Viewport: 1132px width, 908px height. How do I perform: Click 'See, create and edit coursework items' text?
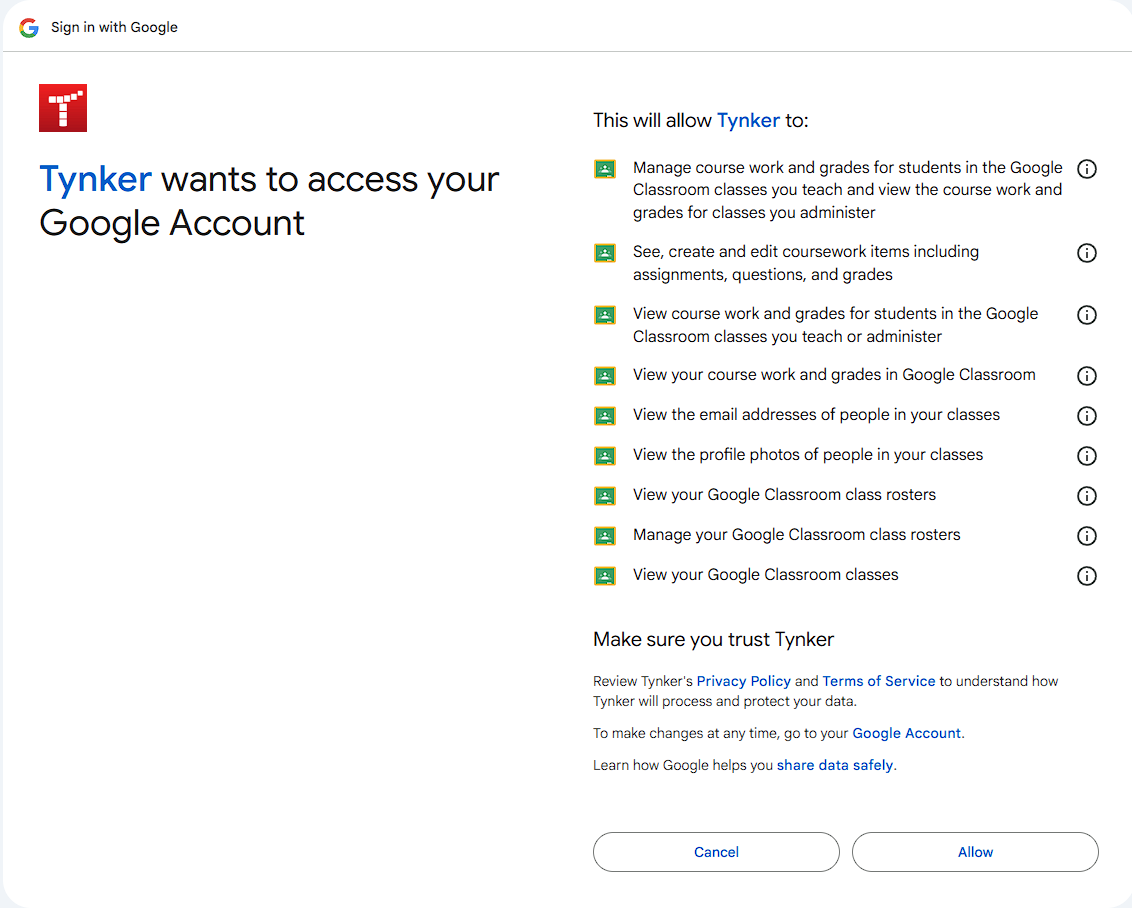(x=806, y=263)
